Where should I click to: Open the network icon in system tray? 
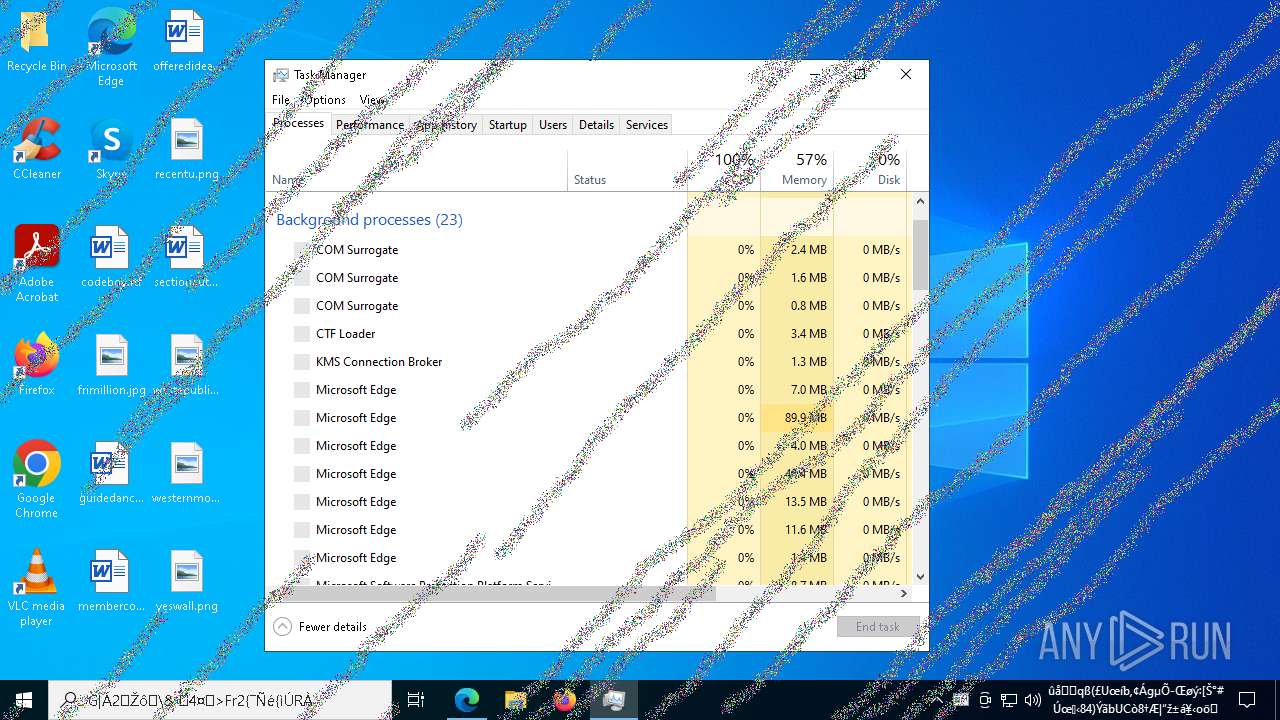(1009, 700)
